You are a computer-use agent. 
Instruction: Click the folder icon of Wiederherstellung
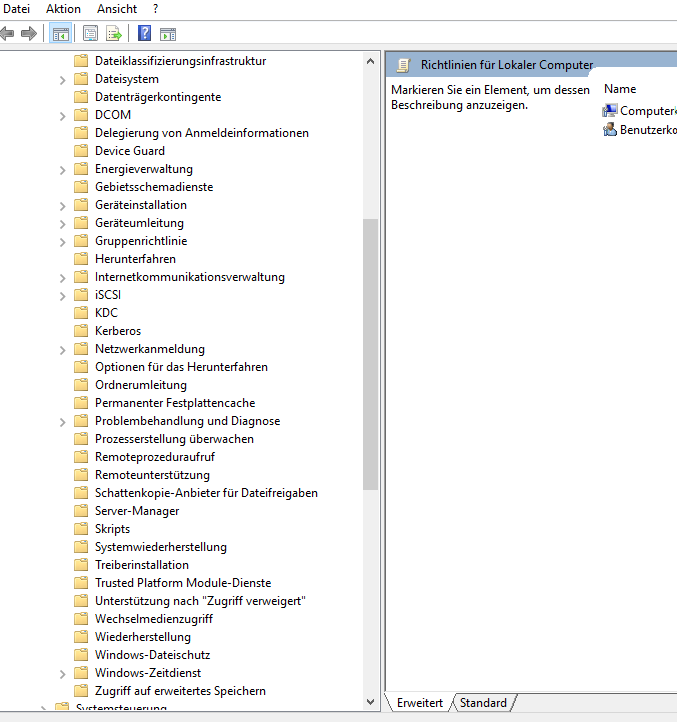click(x=81, y=637)
